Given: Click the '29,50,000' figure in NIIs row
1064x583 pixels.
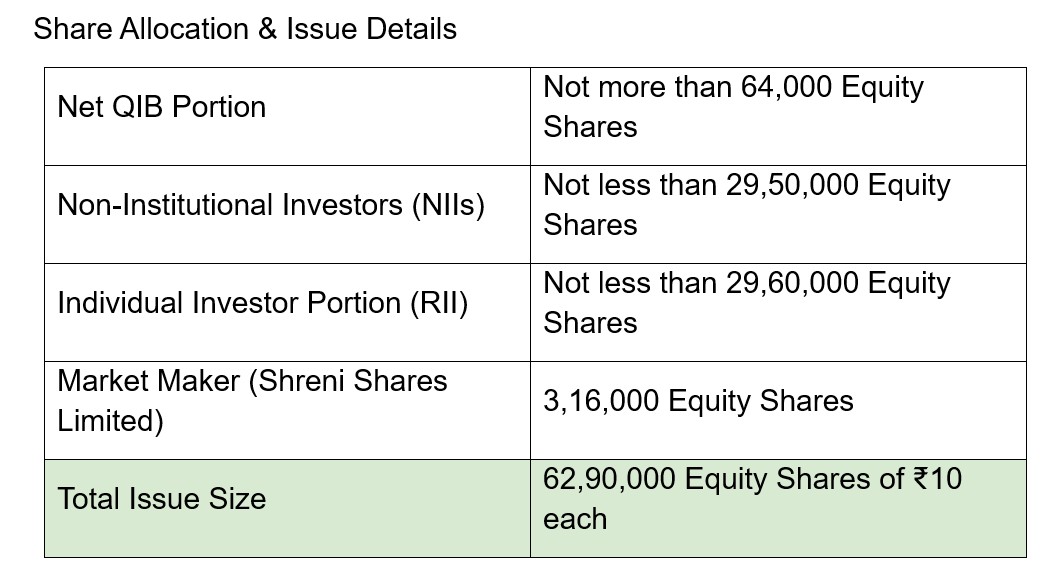Looking at the screenshot, I should pyautogui.click(x=792, y=185).
